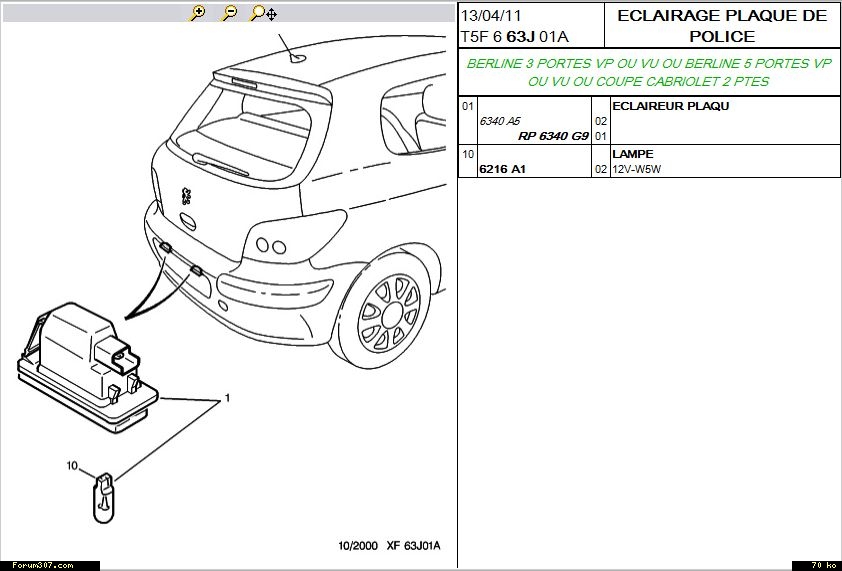Screen dimensions: 842x571
Task: Select part number 6216 A1
Action: [x=502, y=169]
